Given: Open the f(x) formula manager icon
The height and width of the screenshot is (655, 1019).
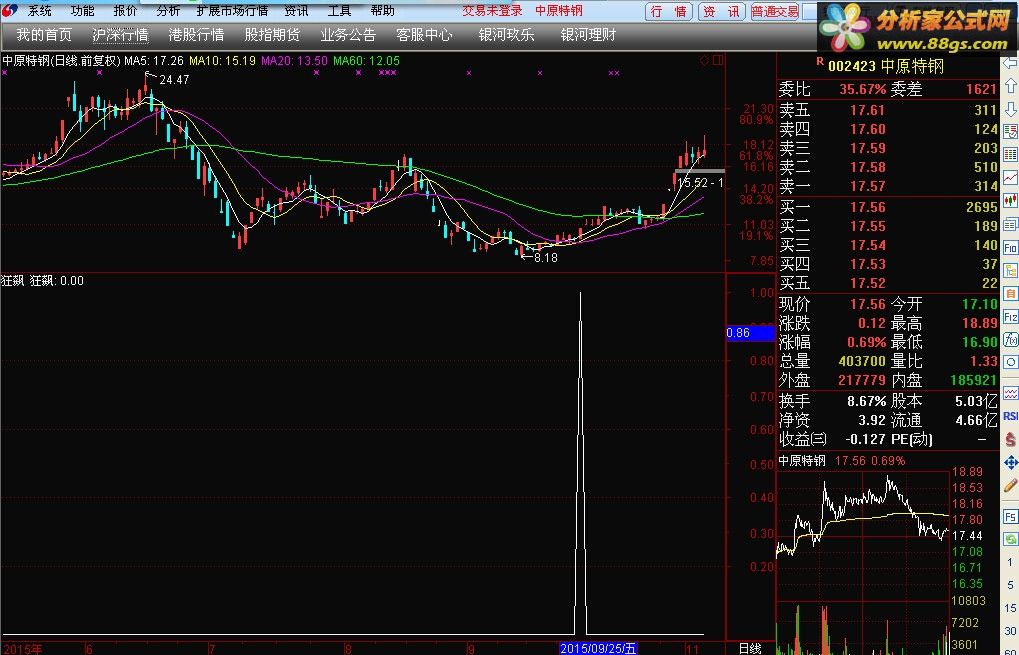Looking at the screenshot, I should coord(1011,339).
